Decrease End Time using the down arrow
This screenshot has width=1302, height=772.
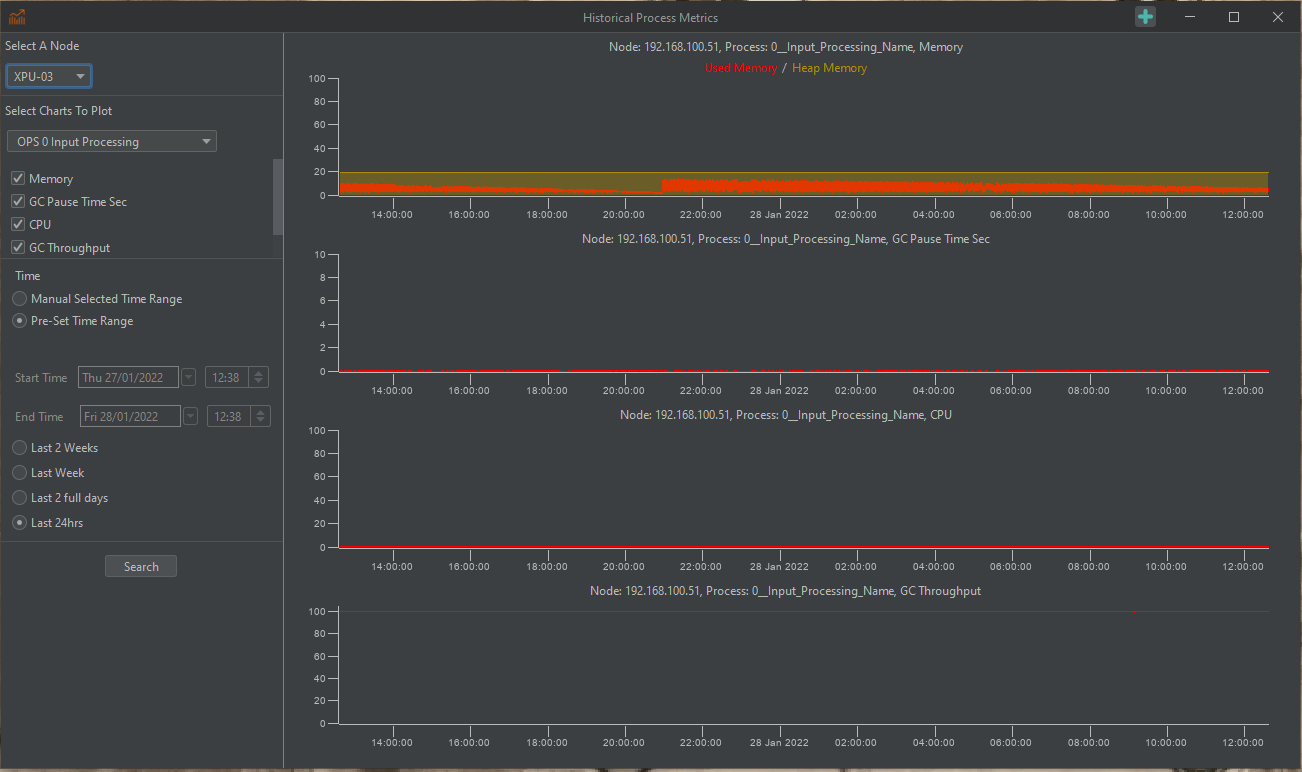[x=260, y=421]
